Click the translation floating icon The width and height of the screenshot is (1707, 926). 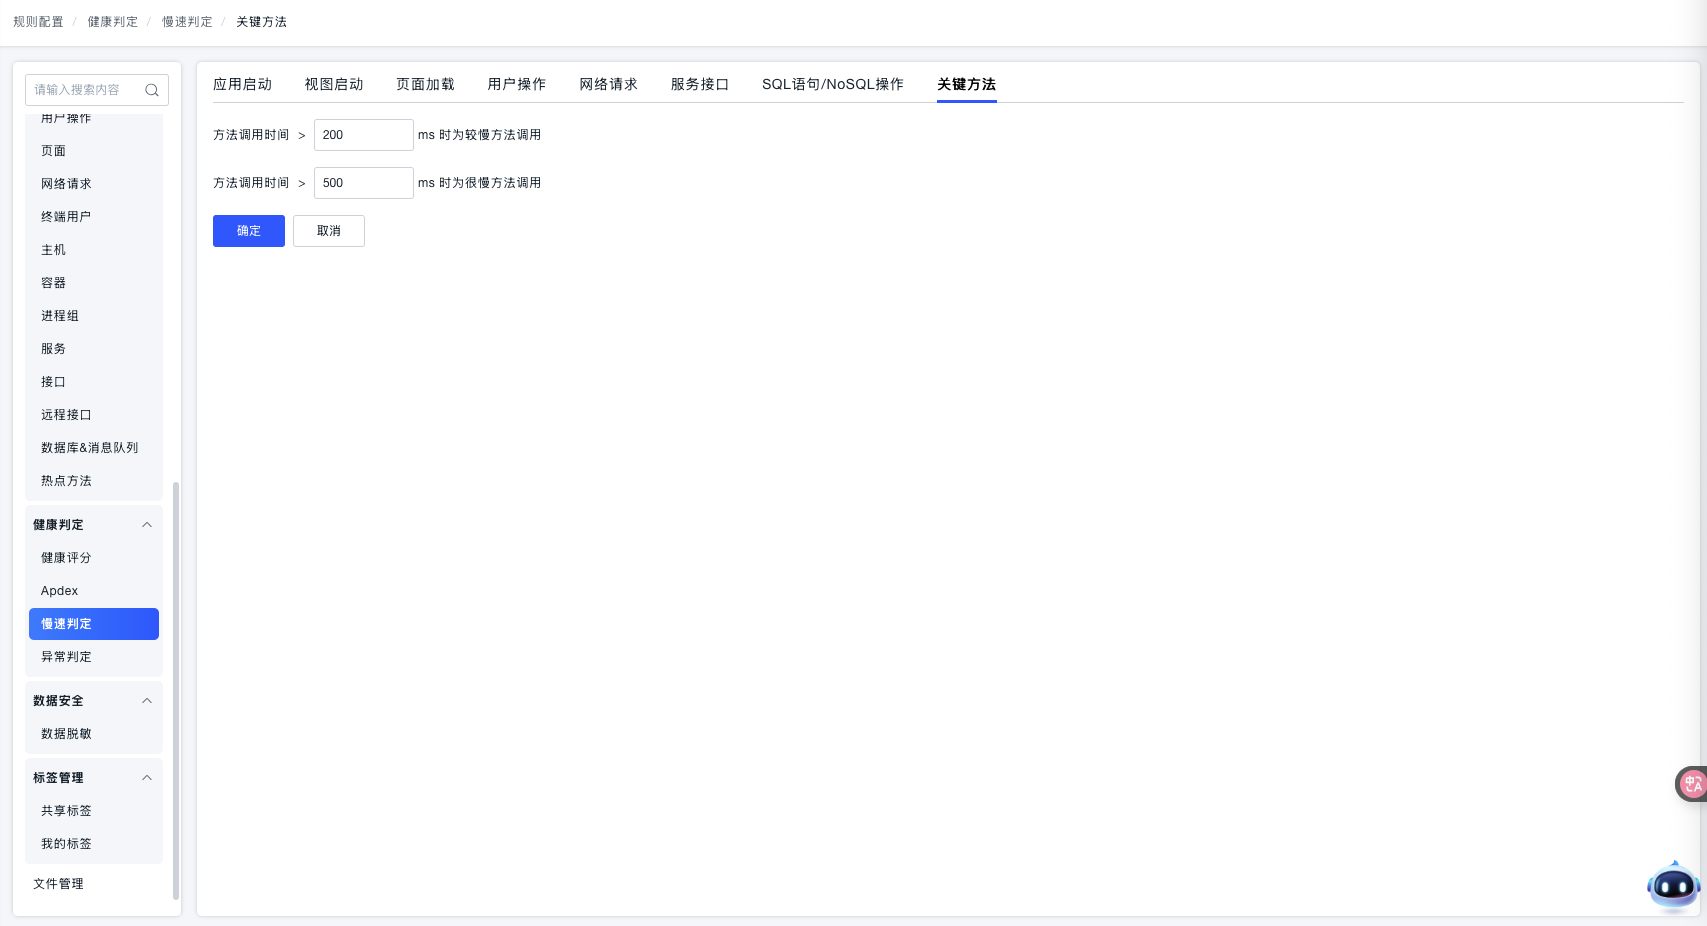[1692, 784]
